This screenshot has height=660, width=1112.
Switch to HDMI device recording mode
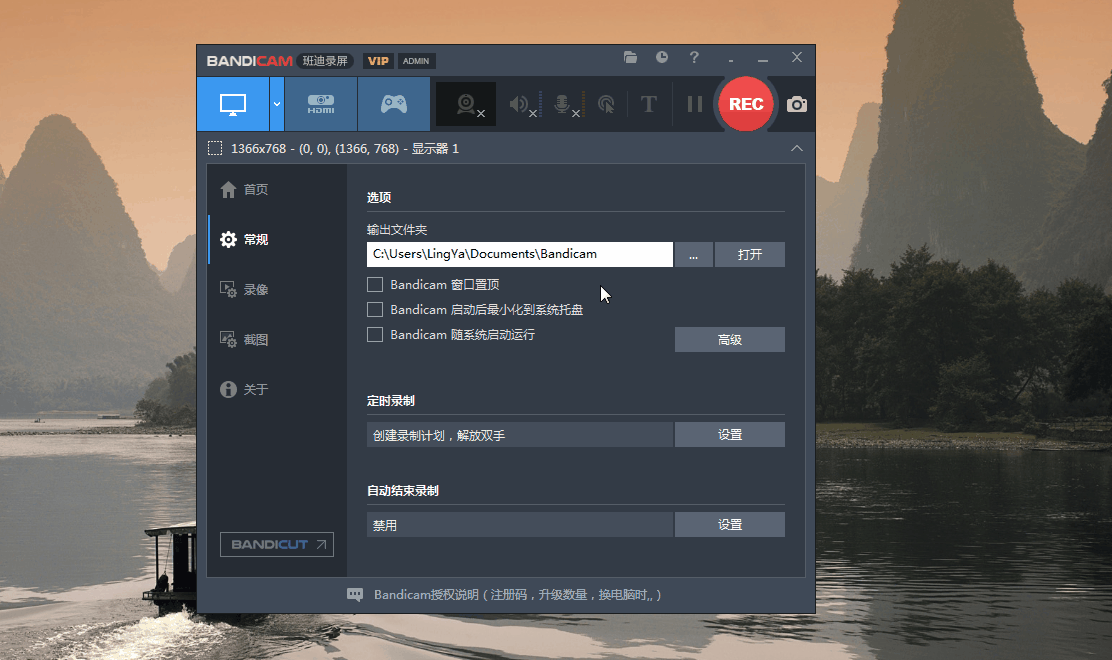click(321, 104)
